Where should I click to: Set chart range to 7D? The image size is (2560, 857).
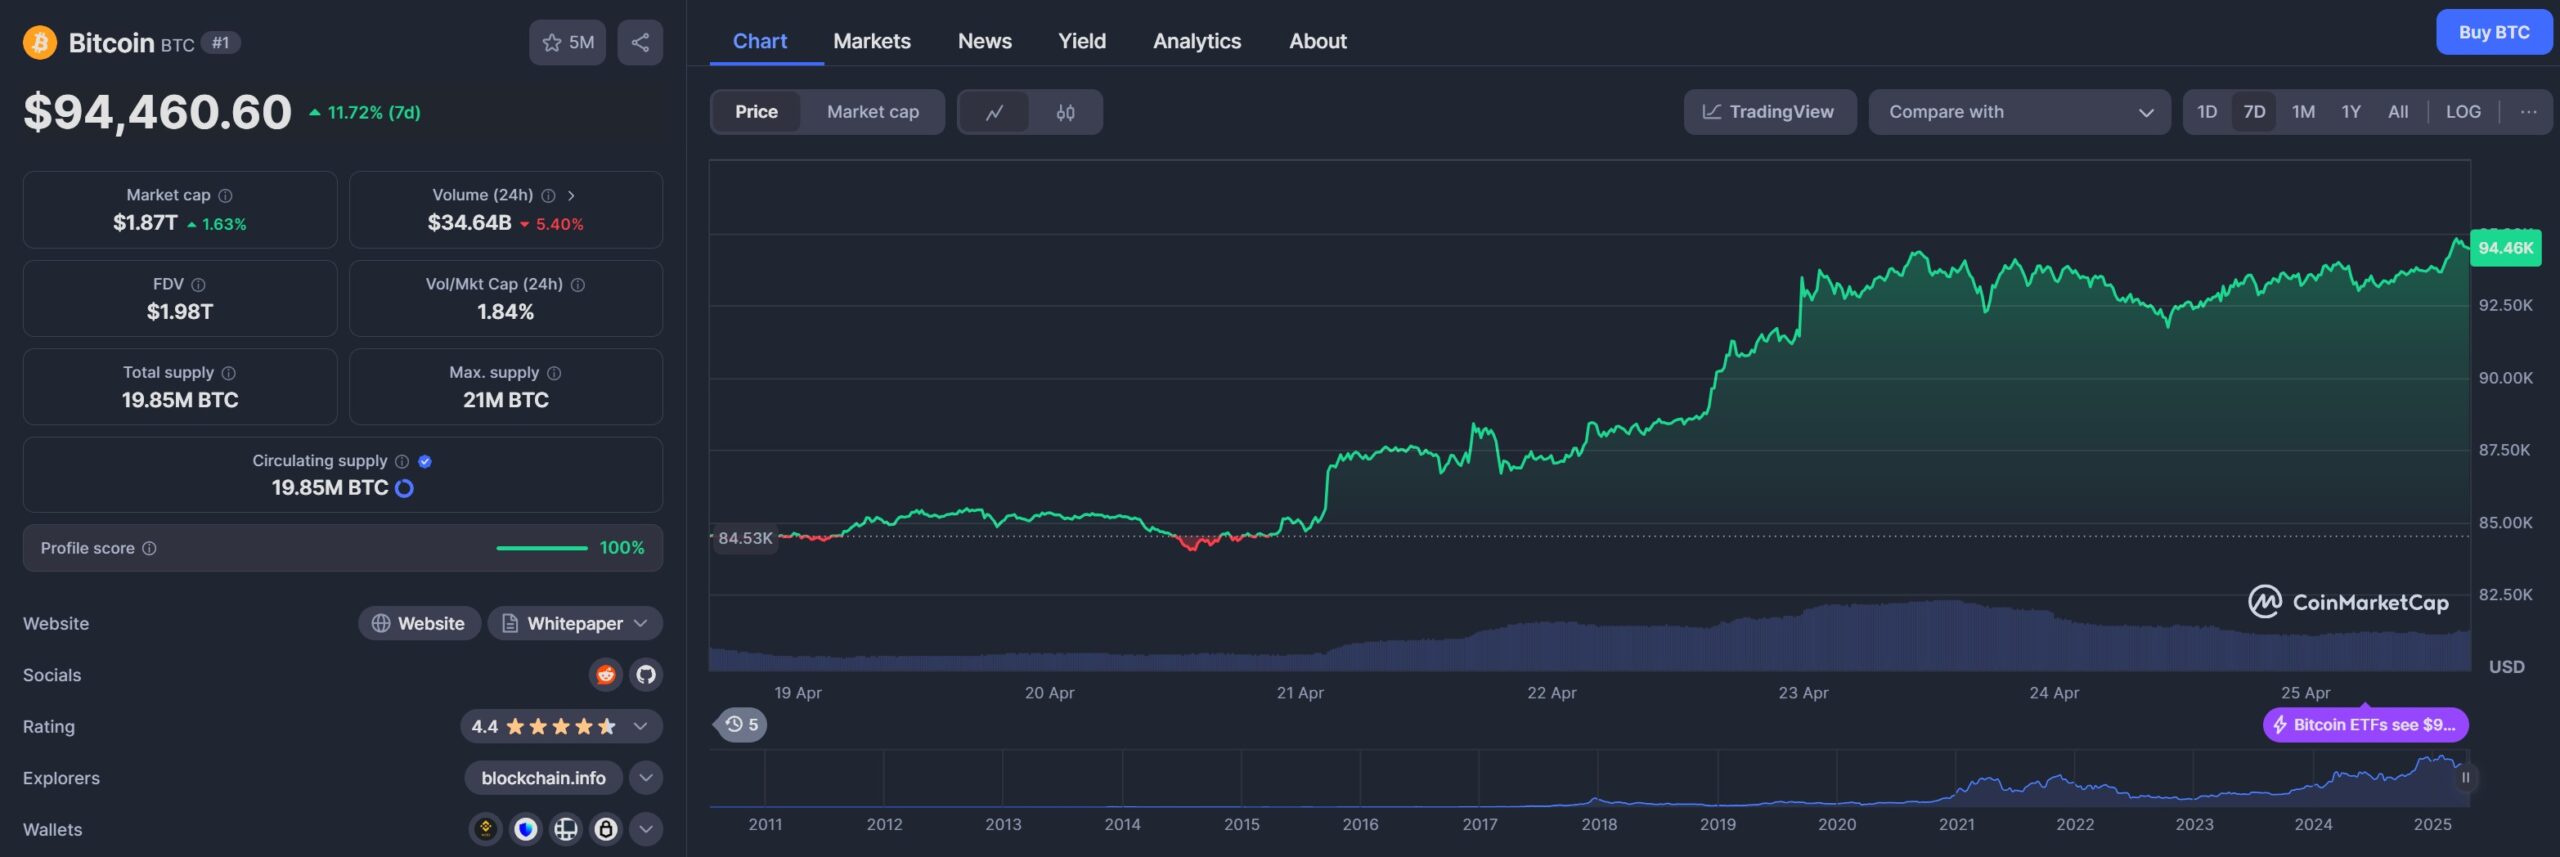point(2254,112)
